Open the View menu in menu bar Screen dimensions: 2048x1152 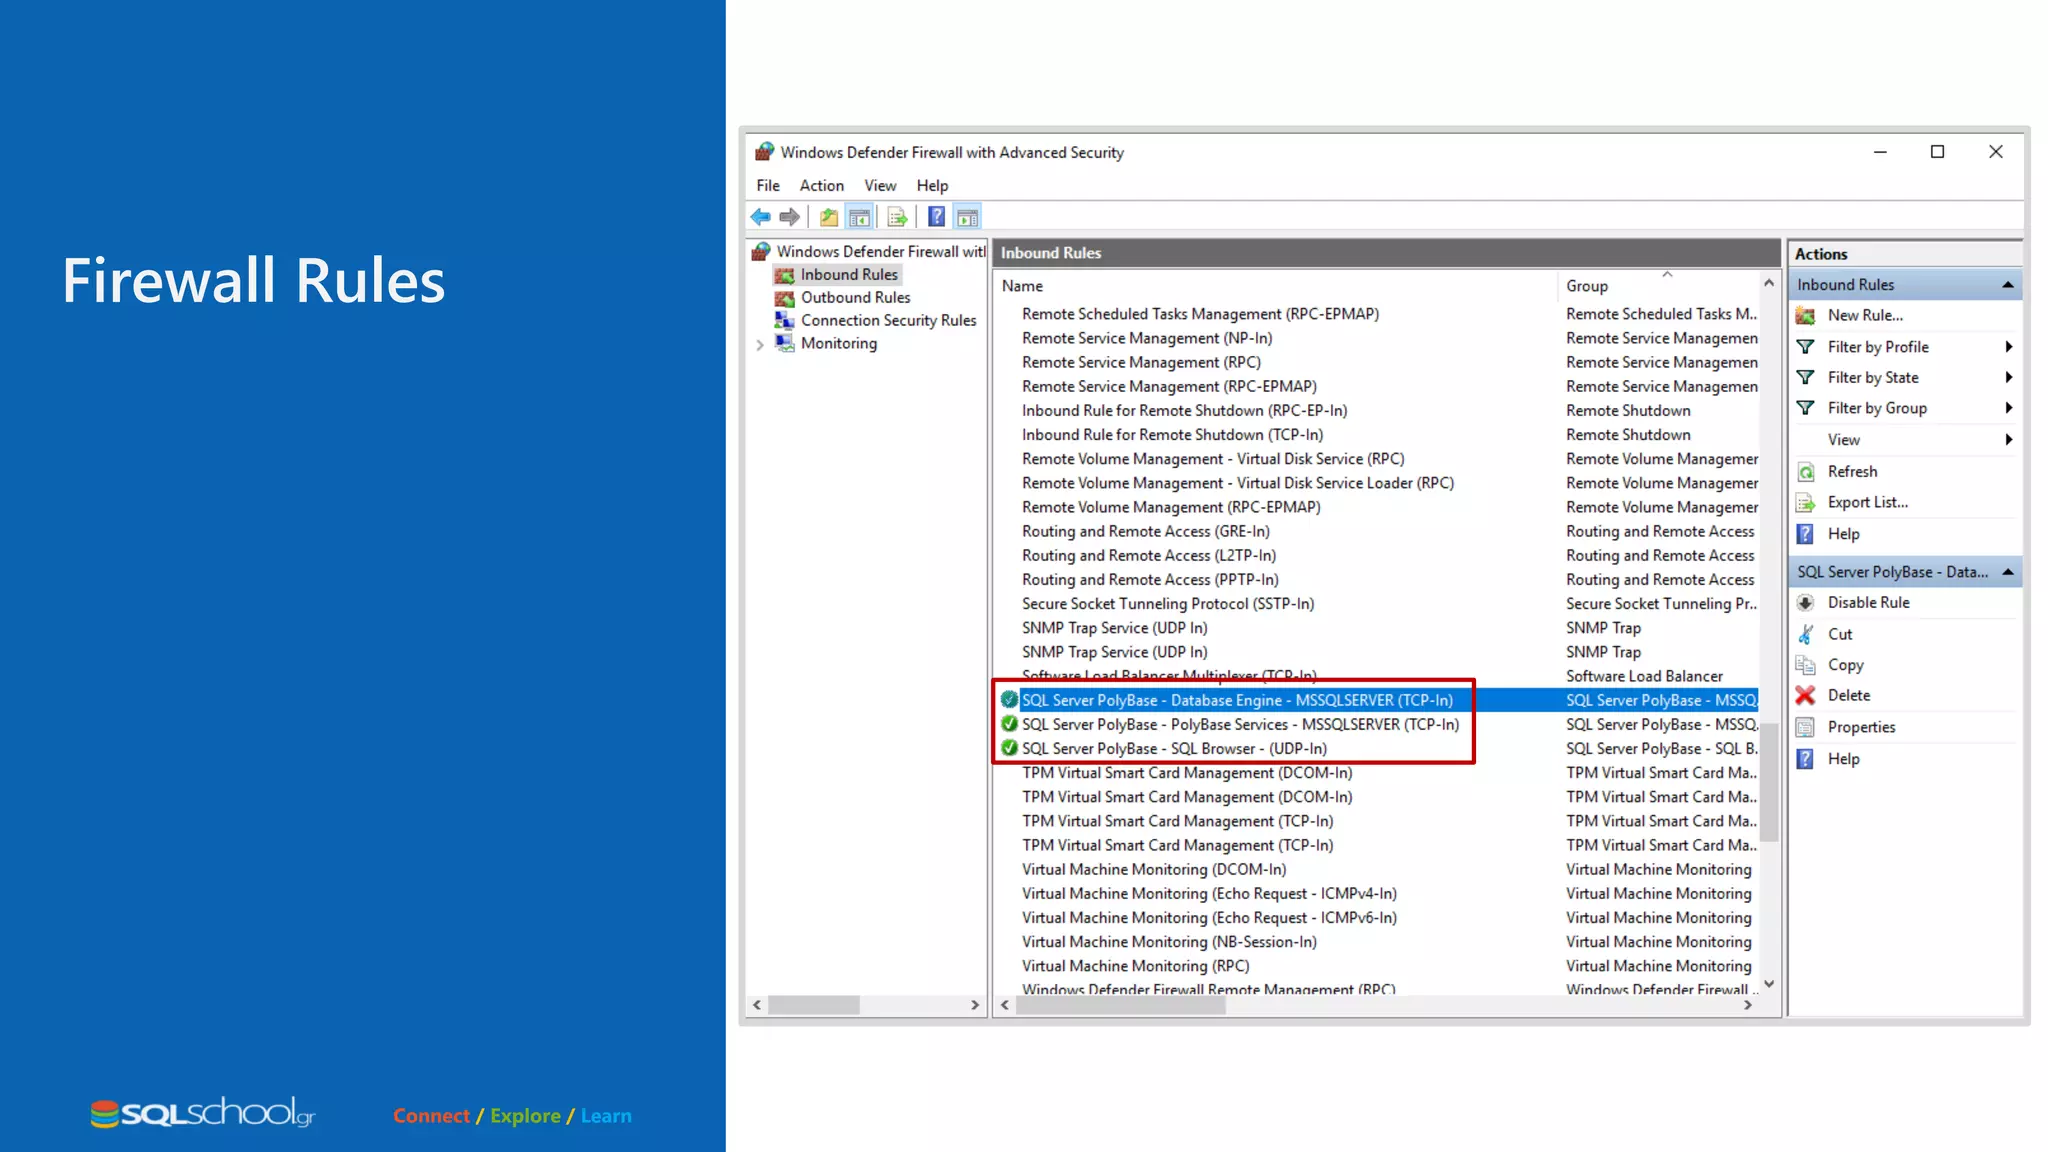tap(880, 186)
